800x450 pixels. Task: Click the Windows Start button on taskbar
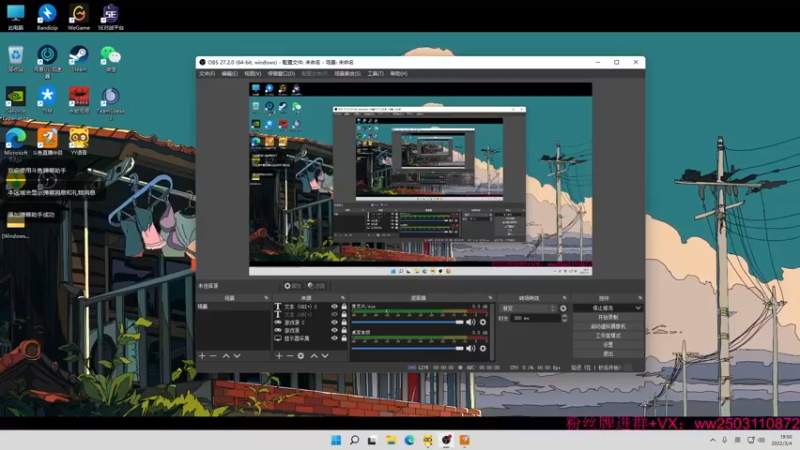coord(336,440)
